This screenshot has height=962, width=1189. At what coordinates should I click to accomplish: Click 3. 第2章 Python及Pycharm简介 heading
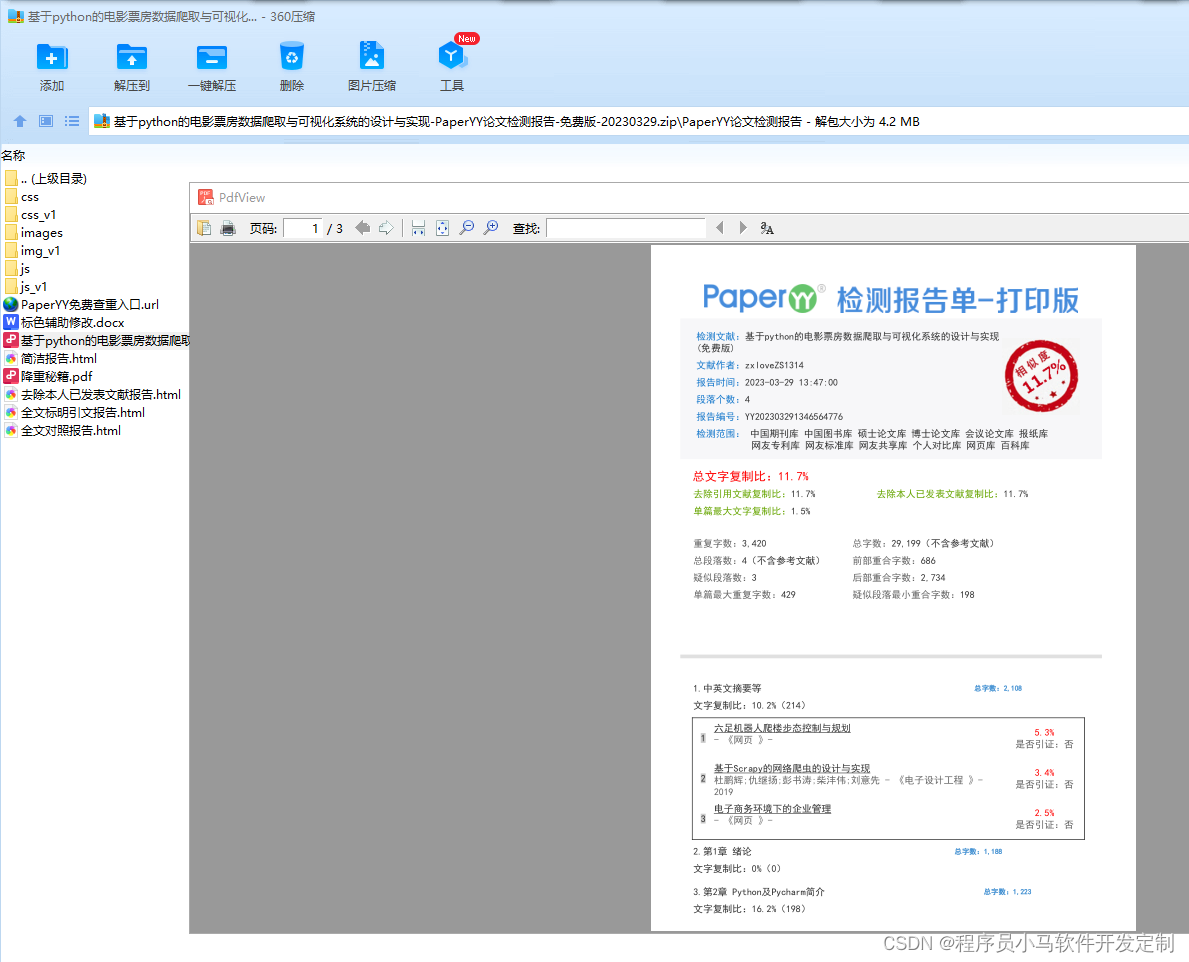[758, 891]
